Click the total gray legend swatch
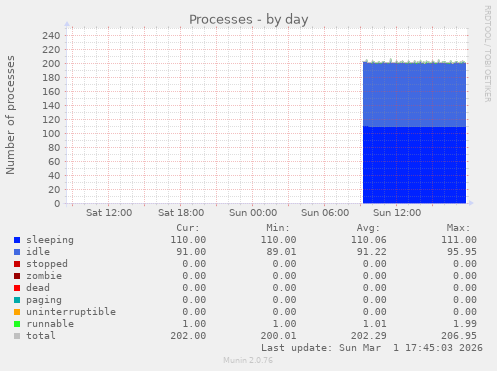The width and height of the screenshot is (497, 371). (x=17, y=336)
